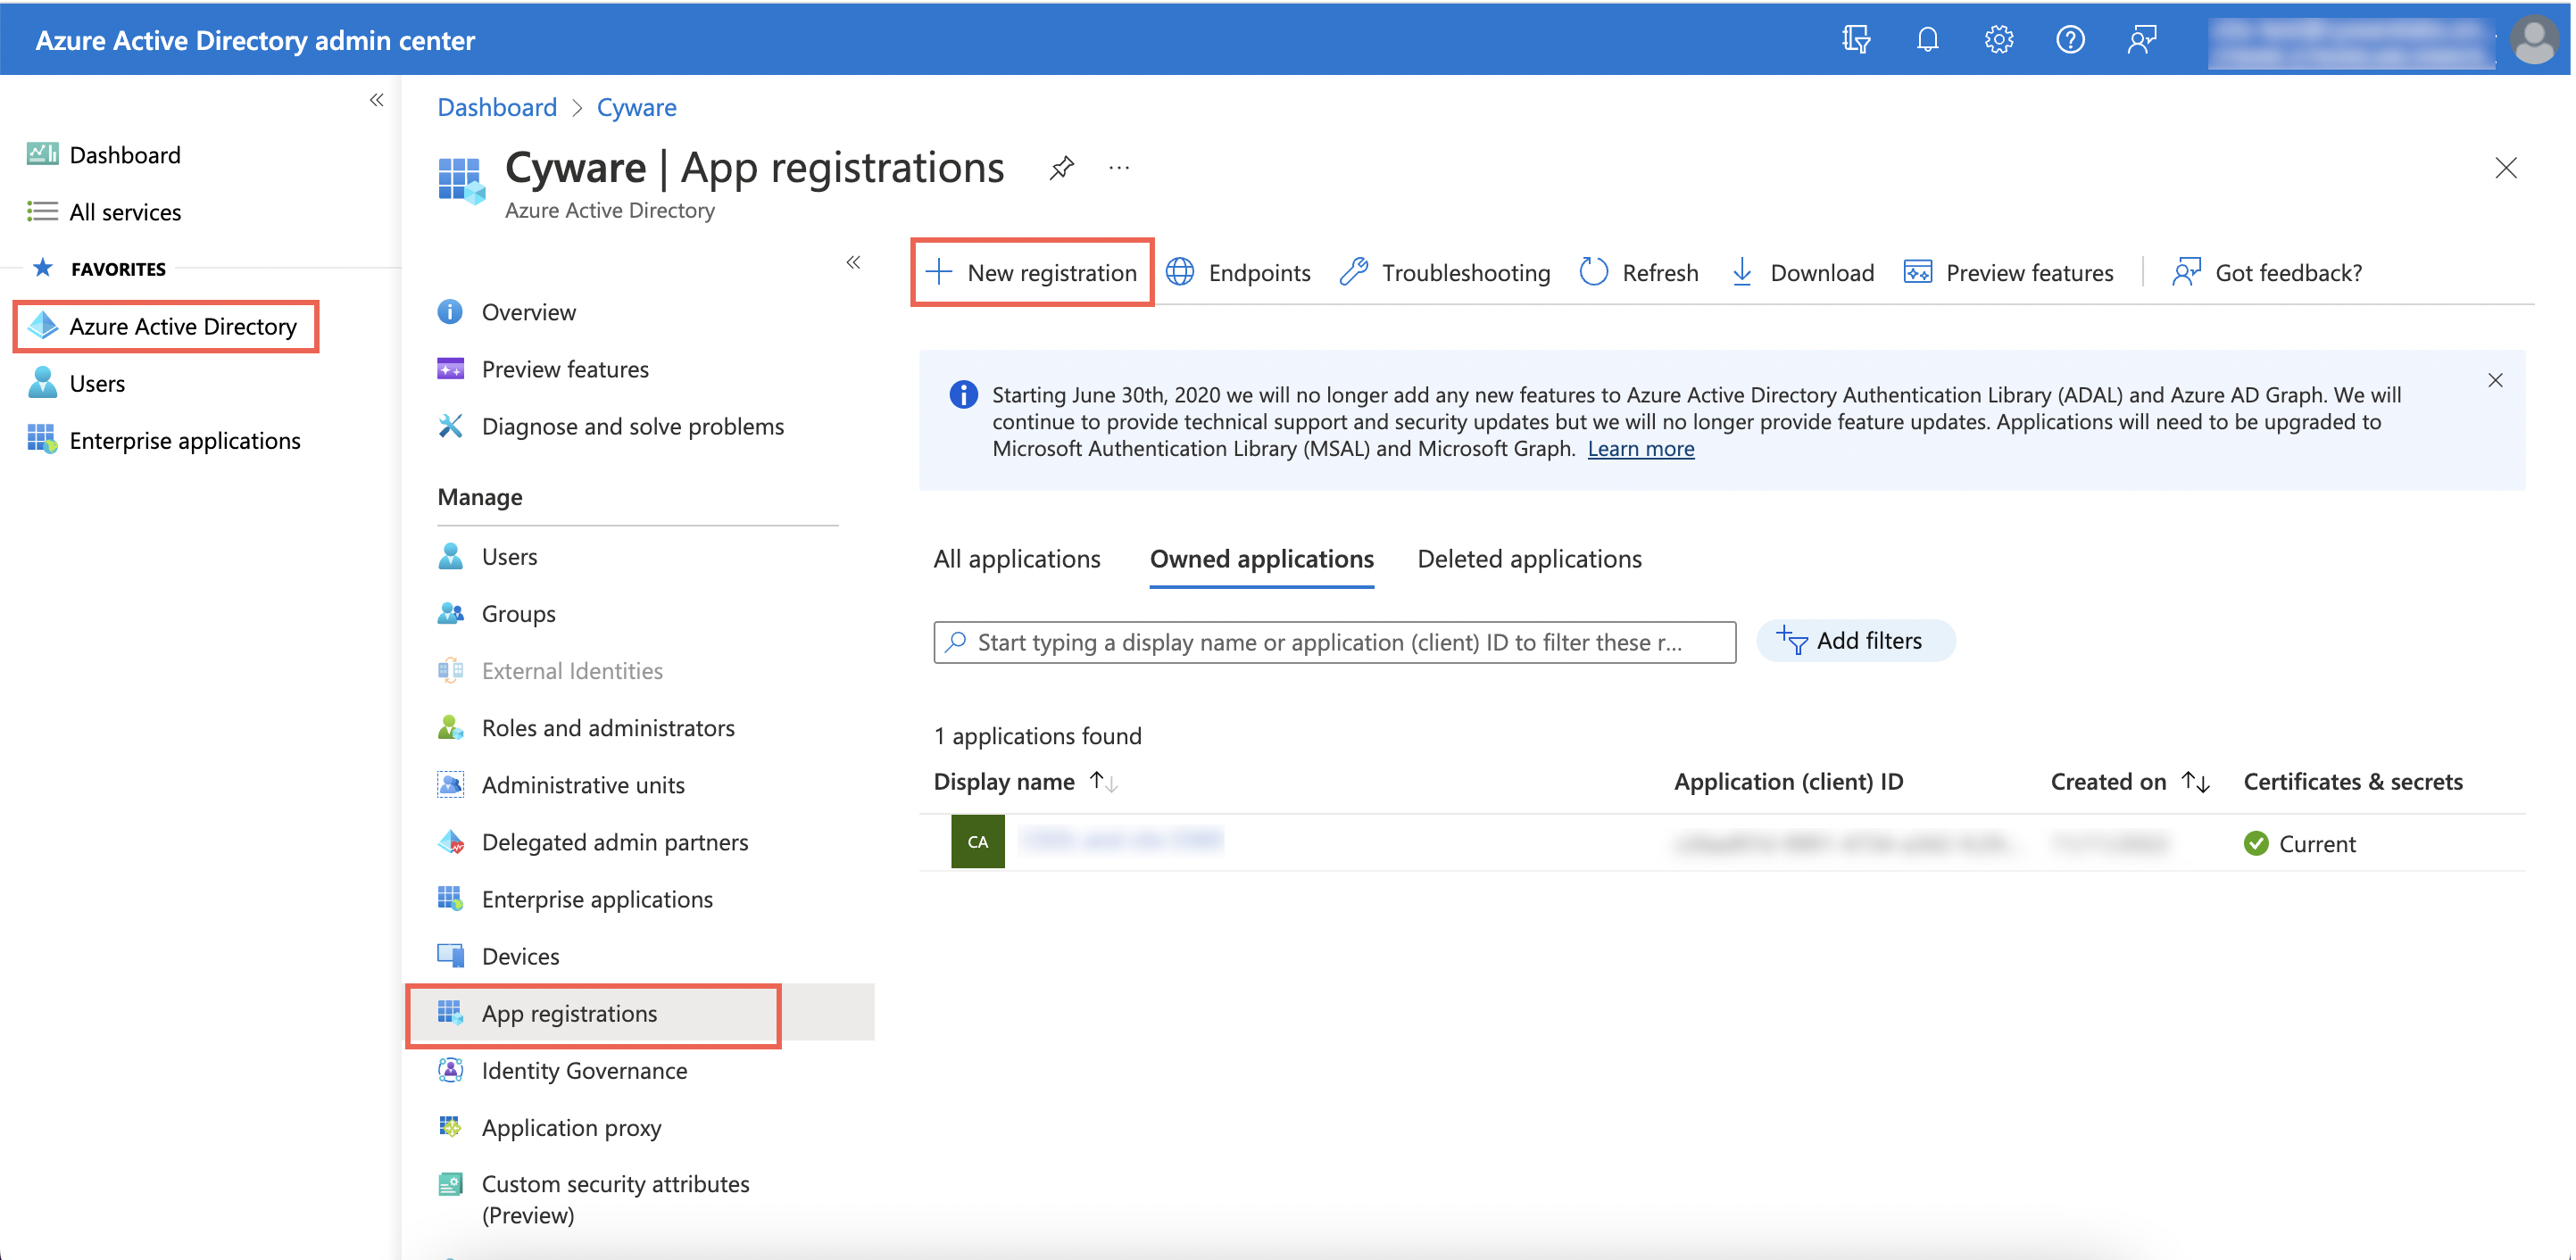Click the Refresh toolbar icon

(x=1594, y=272)
